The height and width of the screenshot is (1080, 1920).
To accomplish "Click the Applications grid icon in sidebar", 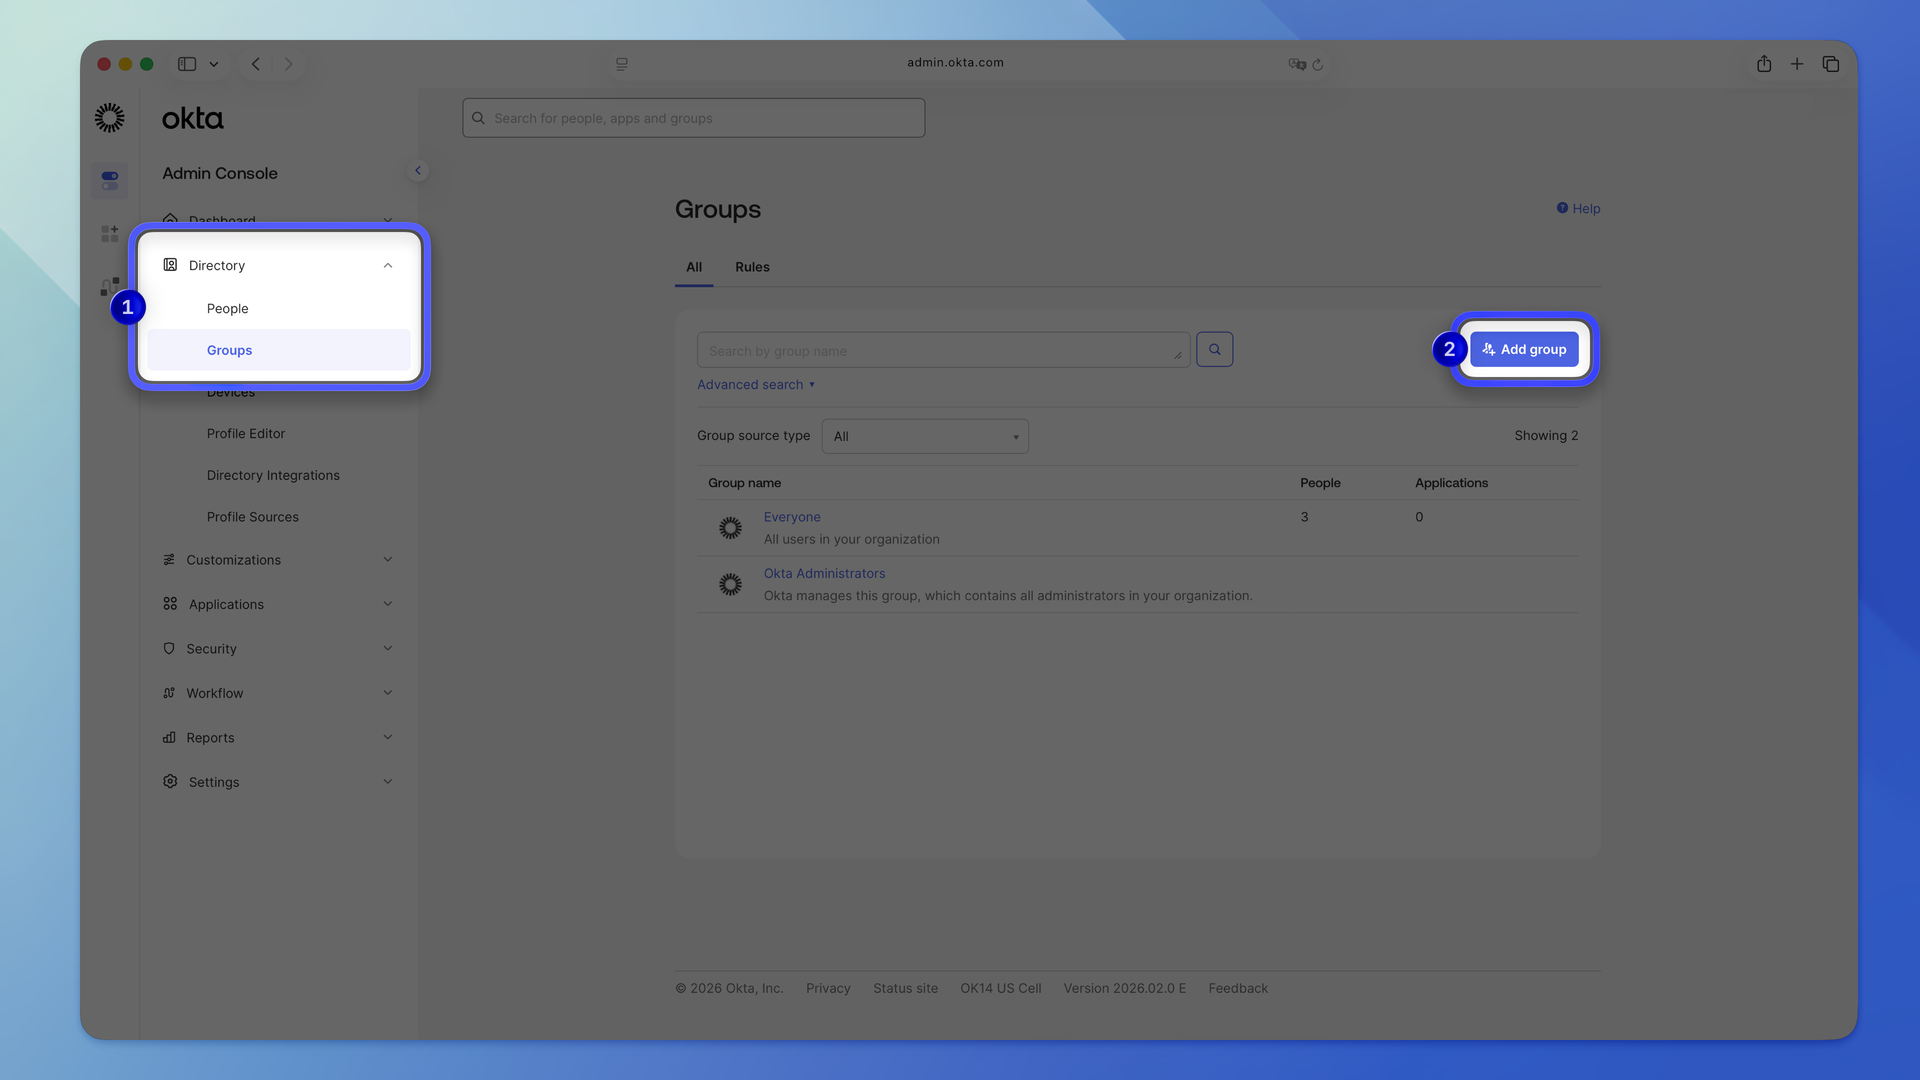I will coord(170,604).
